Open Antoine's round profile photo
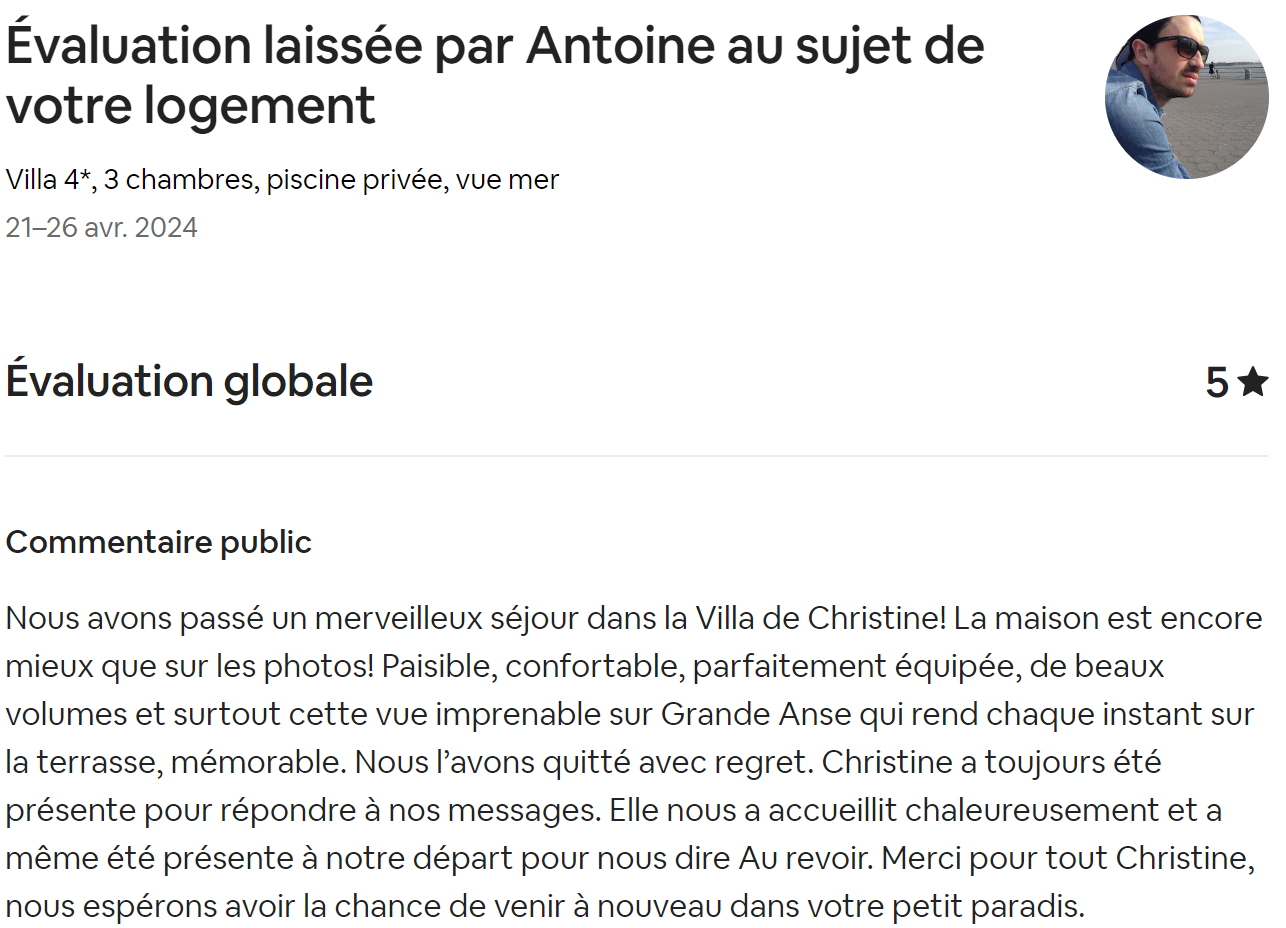This screenshot has height=928, width=1286. pyautogui.click(x=1186, y=97)
